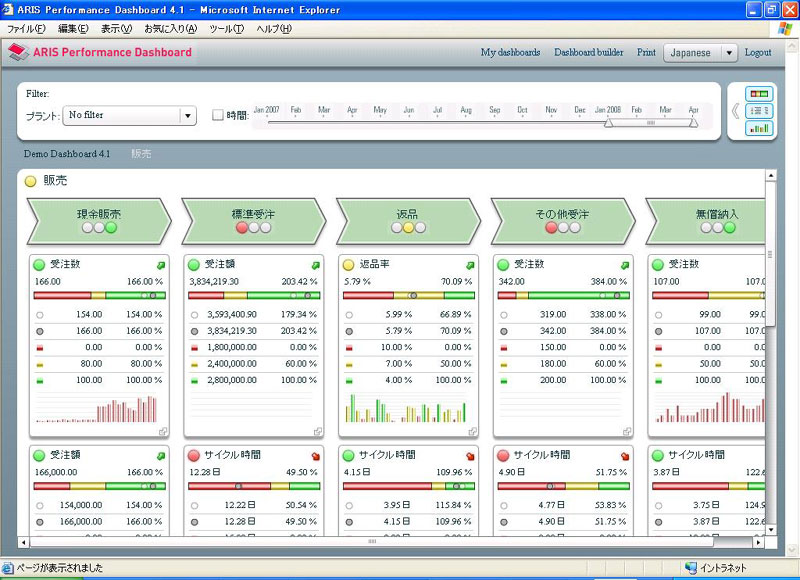Click the 5.79 % value on 返品率 card
The height and width of the screenshot is (580, 800).
click(x=357, y=282)
